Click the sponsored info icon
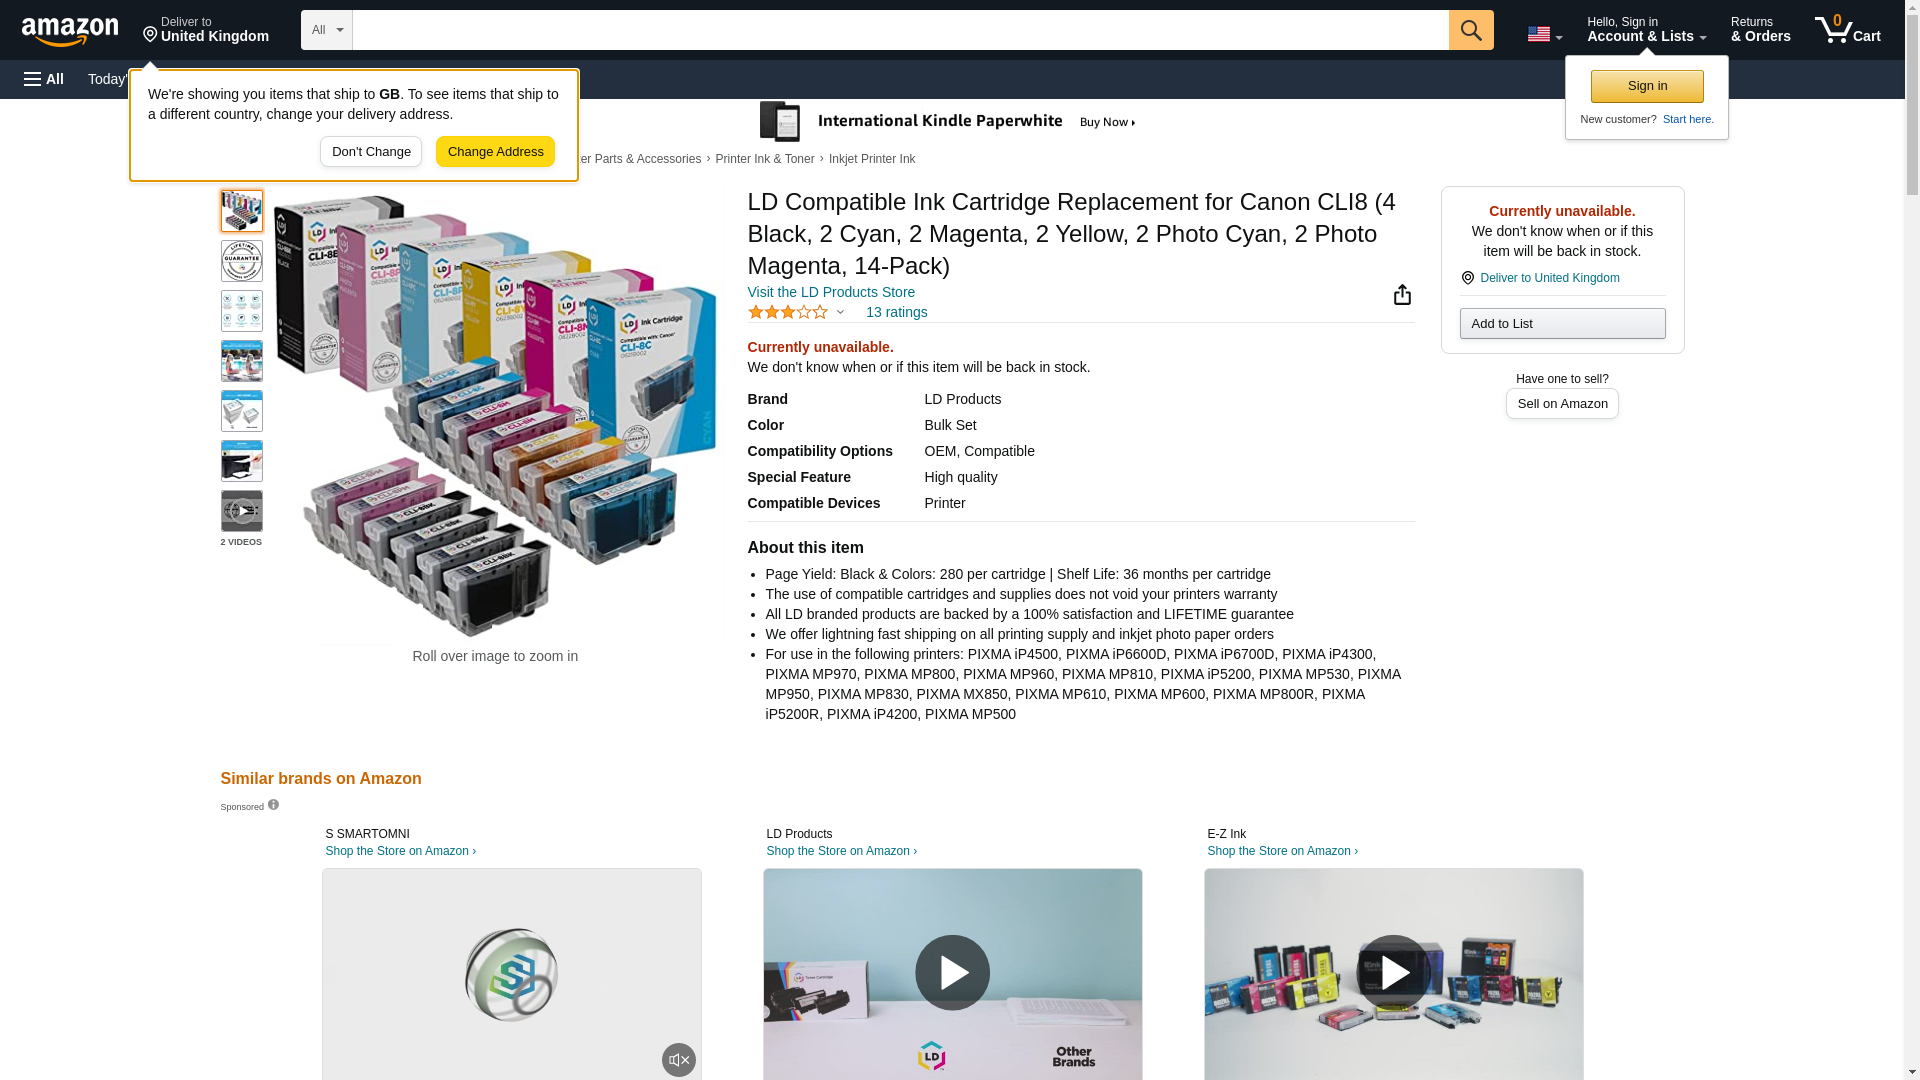Image resolution: width=1920 pixels, height=1080 pixels. (273, 805)
